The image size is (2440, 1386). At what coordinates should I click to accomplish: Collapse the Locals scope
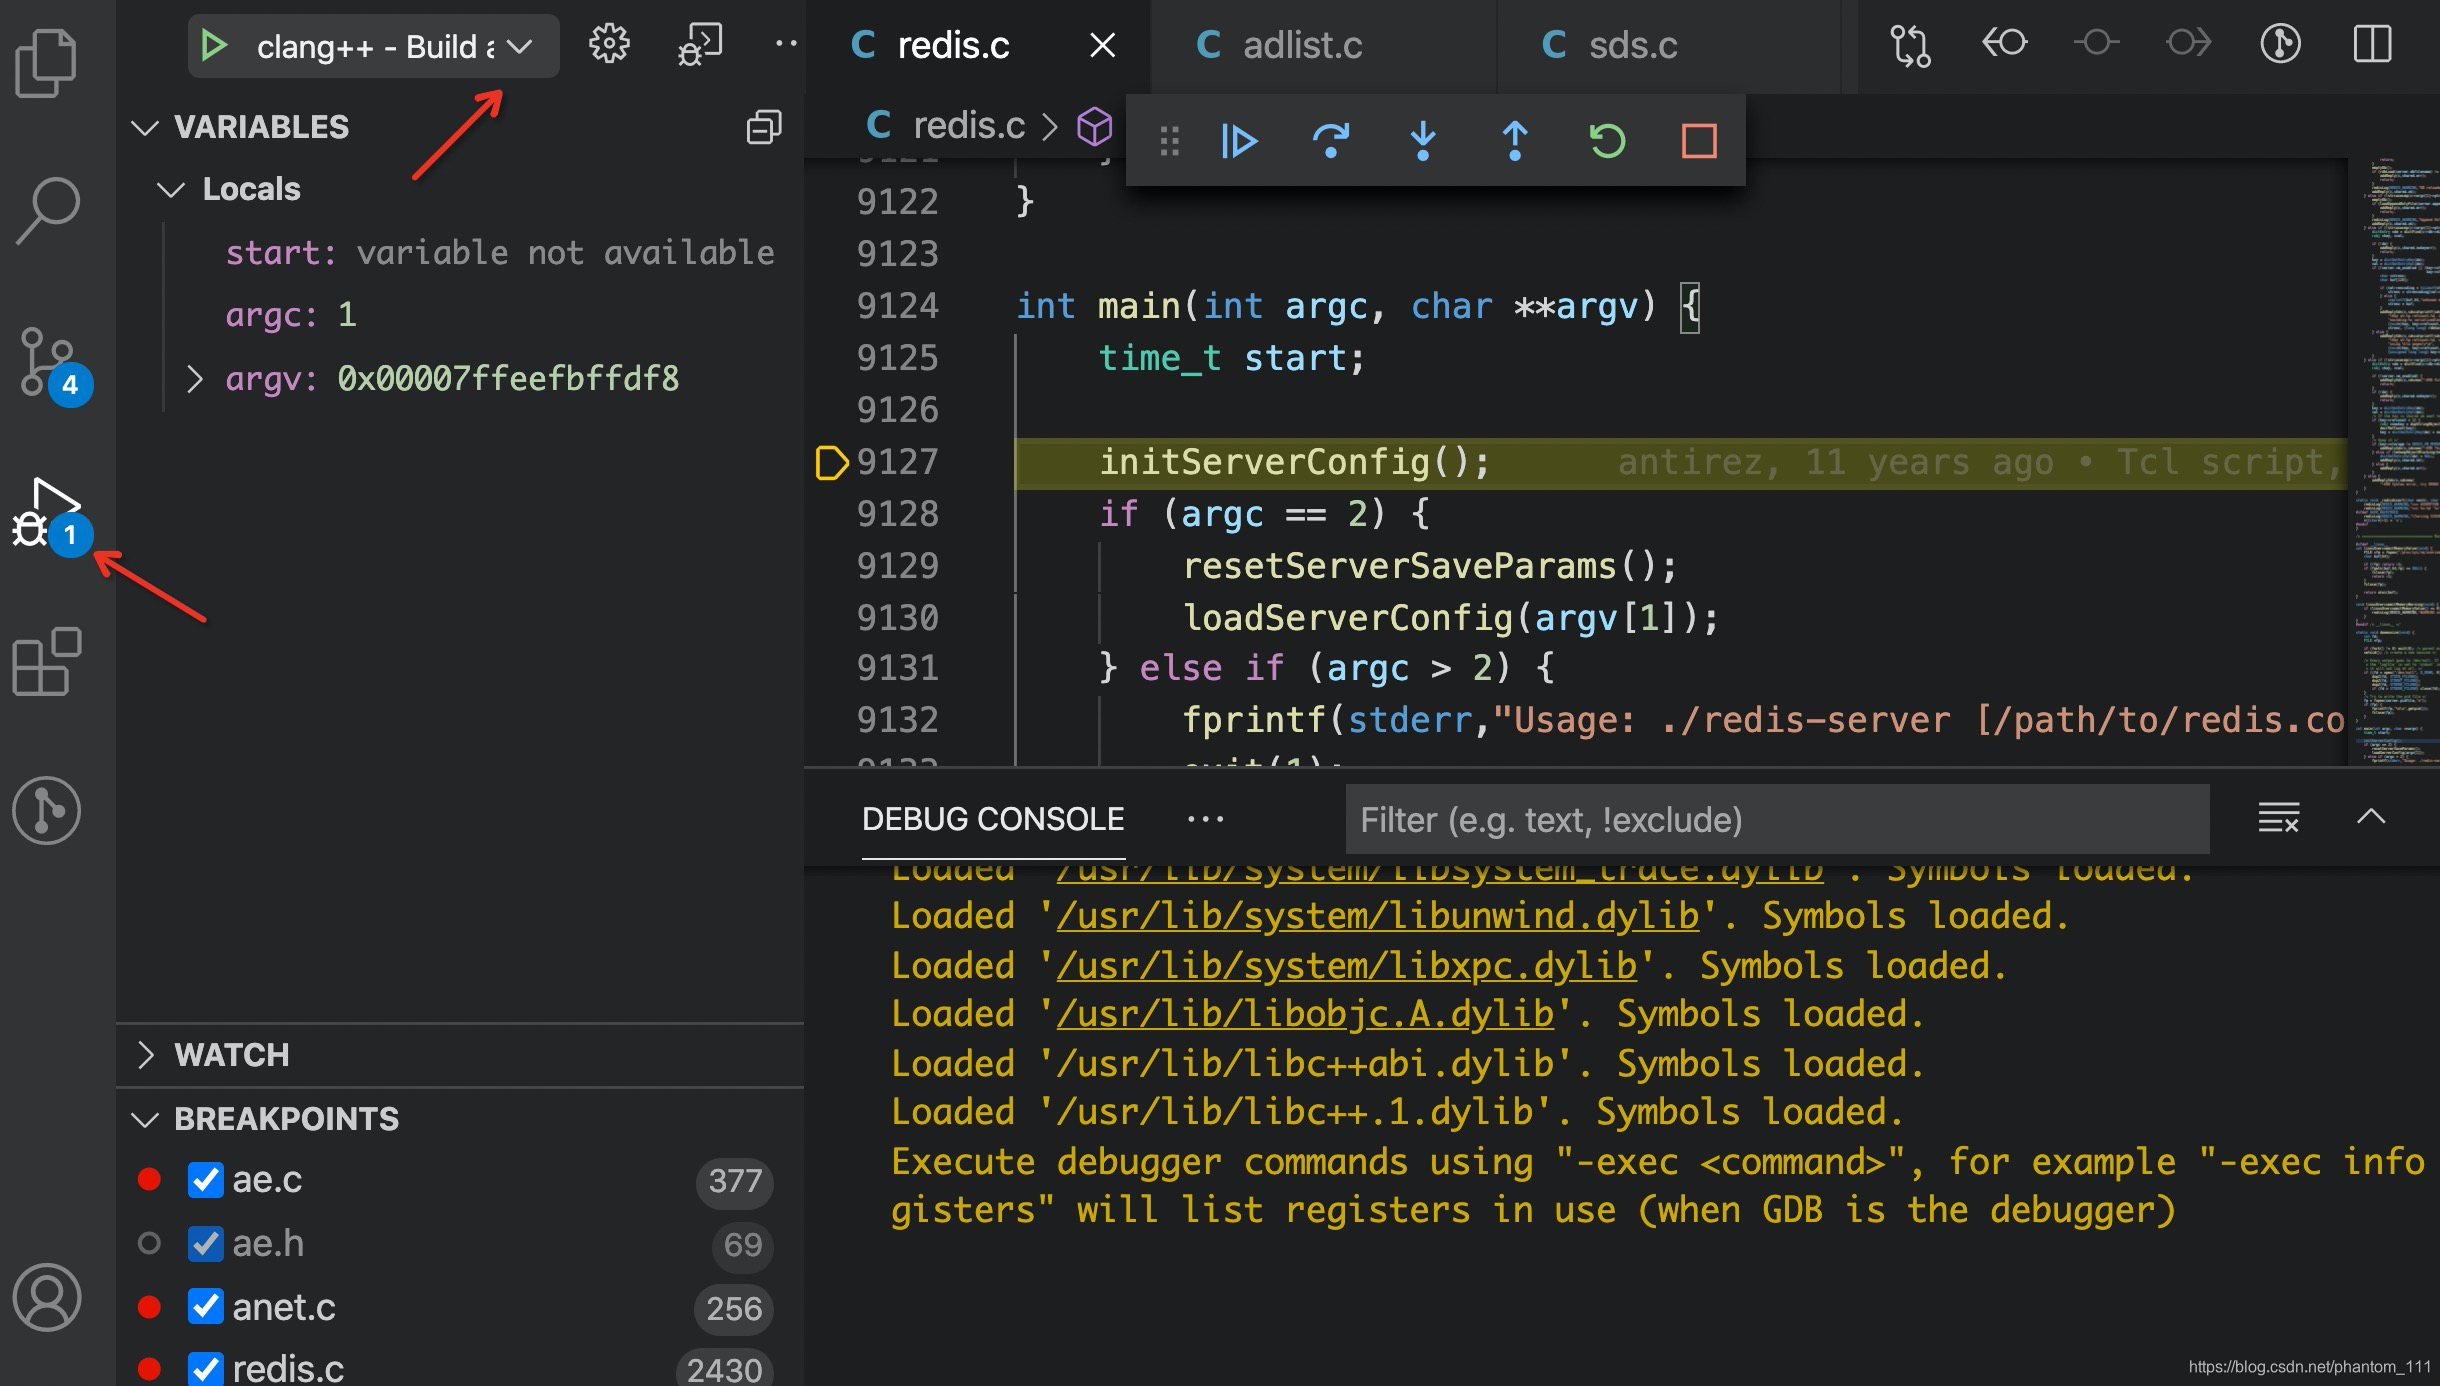[x=172, y=189]
